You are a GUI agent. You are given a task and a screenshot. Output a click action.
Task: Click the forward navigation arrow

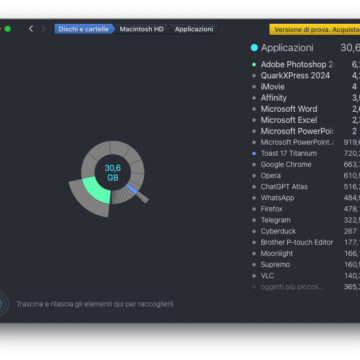[x=43, y=29]
